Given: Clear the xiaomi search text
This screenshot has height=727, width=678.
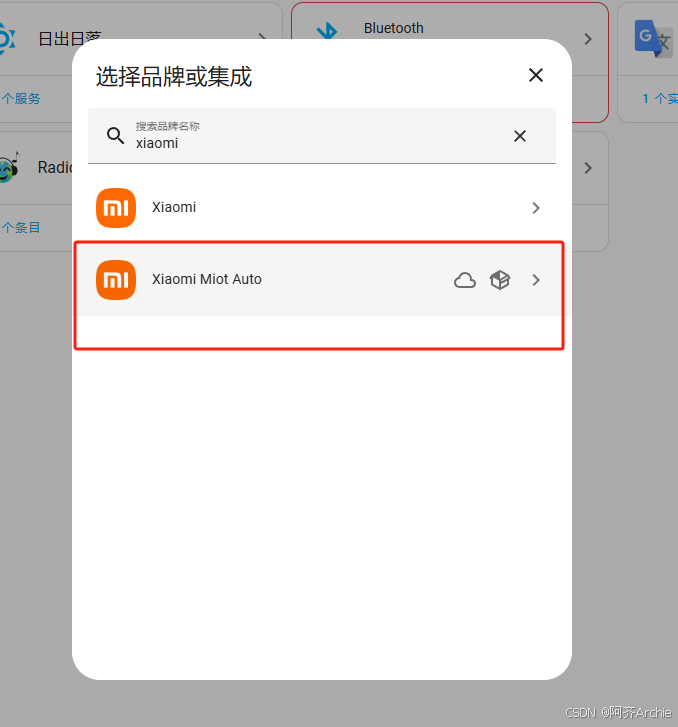Looking at the screenshot, I should point(520,136).
